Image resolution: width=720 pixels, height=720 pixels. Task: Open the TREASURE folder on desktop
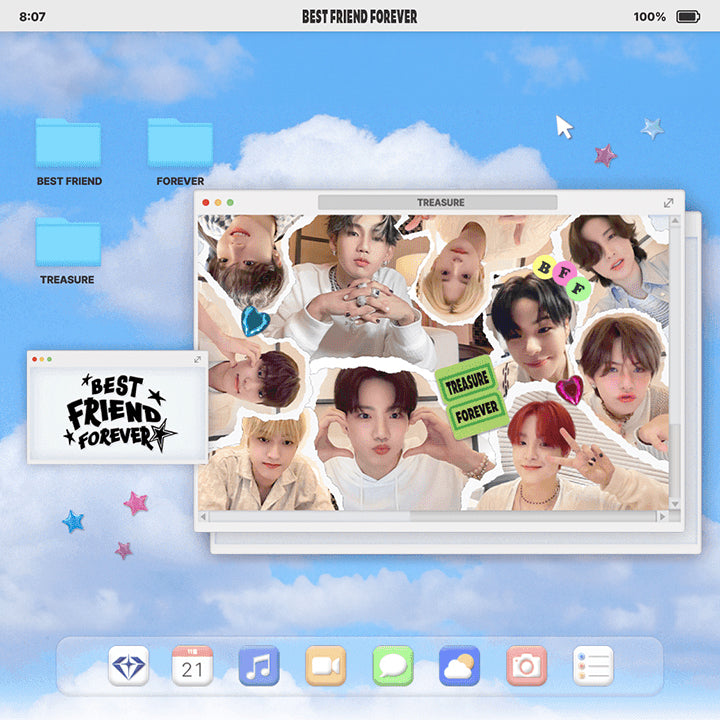[68, 242]
